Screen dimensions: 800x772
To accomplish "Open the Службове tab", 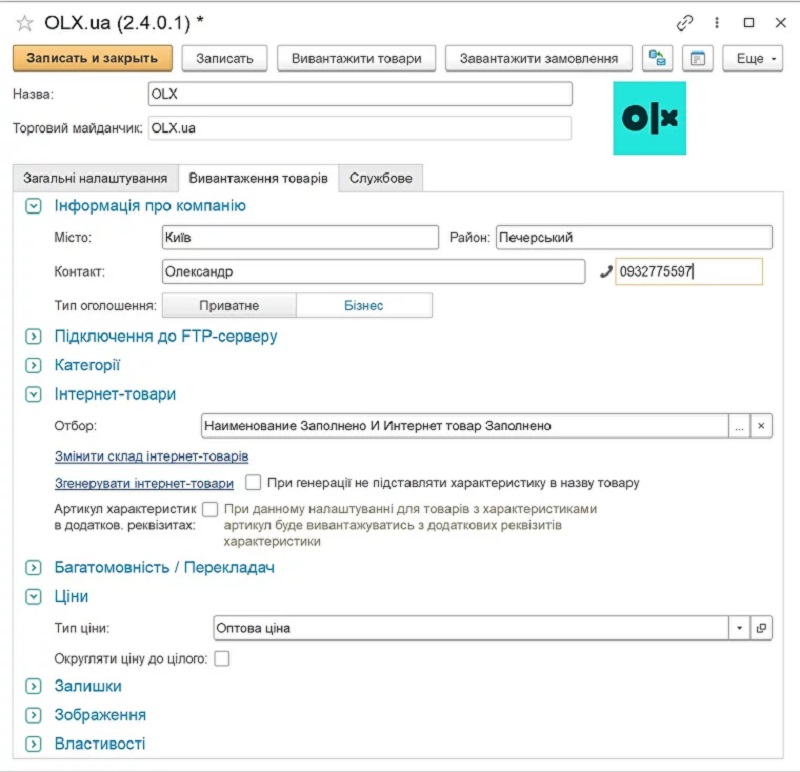I will (381, 179).
